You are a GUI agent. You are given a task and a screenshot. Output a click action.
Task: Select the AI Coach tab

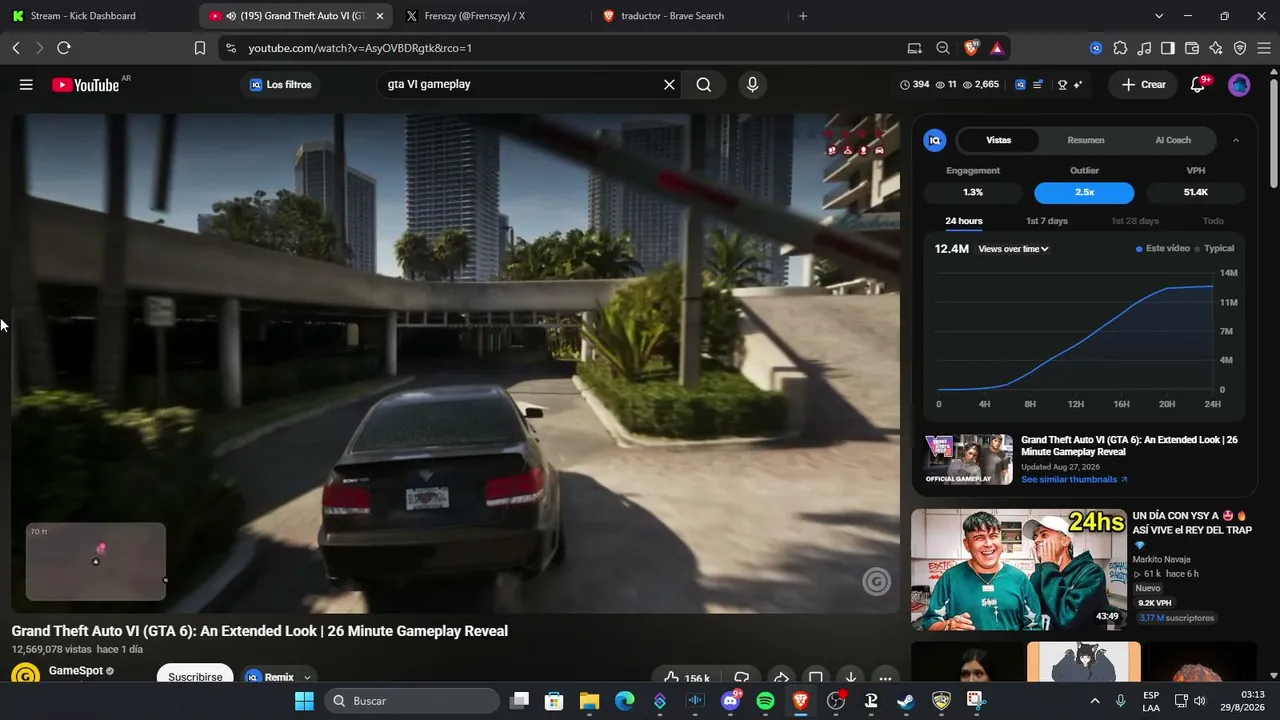(x=1173, y=140)
